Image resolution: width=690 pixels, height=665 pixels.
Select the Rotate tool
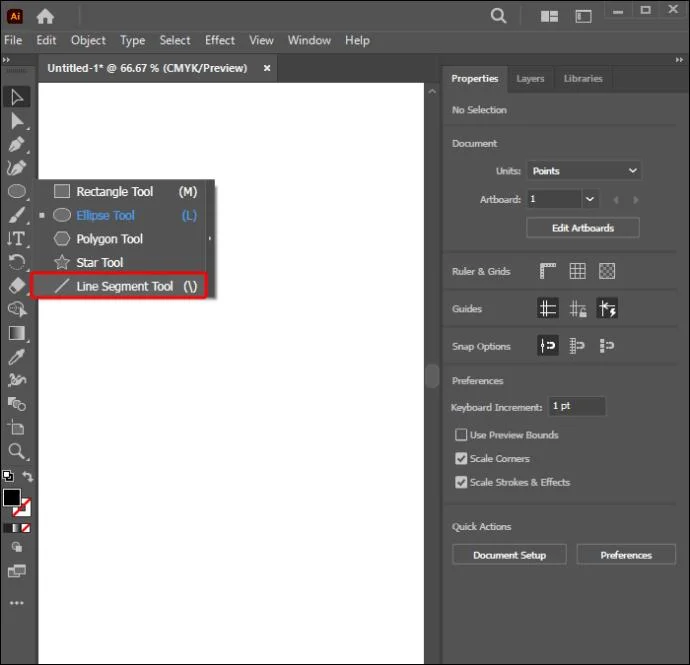[x=17, y=262]
